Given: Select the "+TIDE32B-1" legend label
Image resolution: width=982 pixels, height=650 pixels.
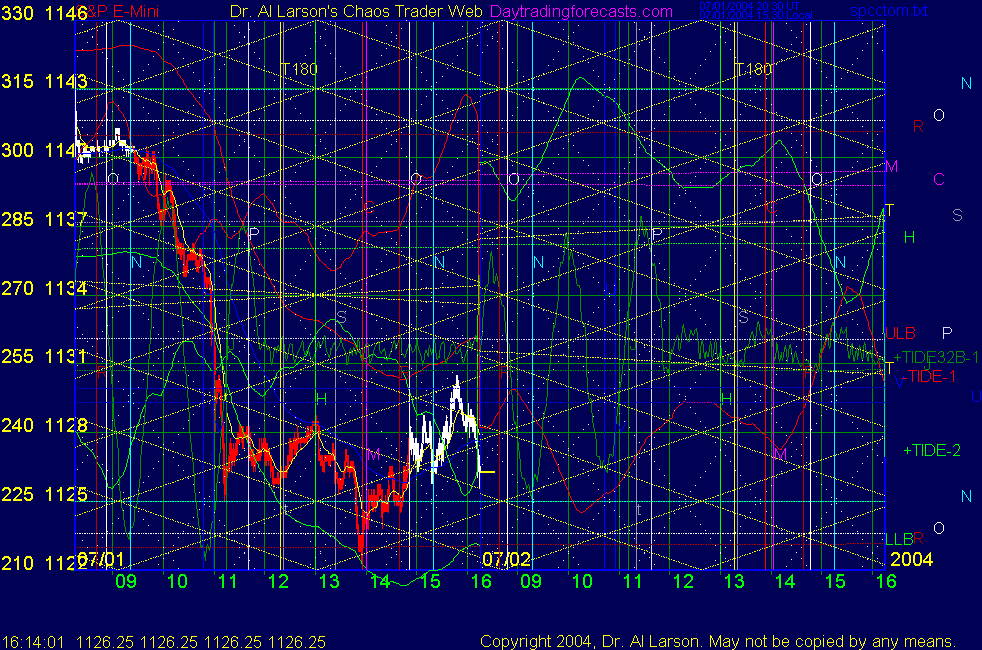Looking at the screenshot, I should (x=936, y=358).
